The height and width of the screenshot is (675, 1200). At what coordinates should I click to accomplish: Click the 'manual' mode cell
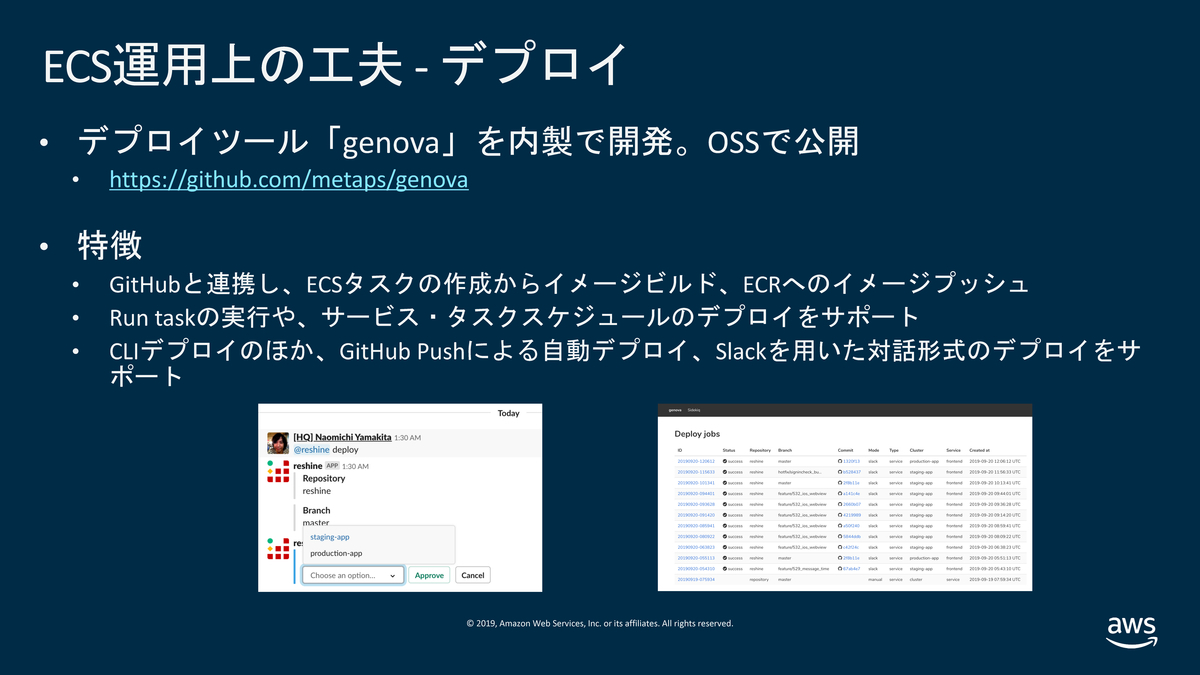pyautogui.click(x=875, y=580)
